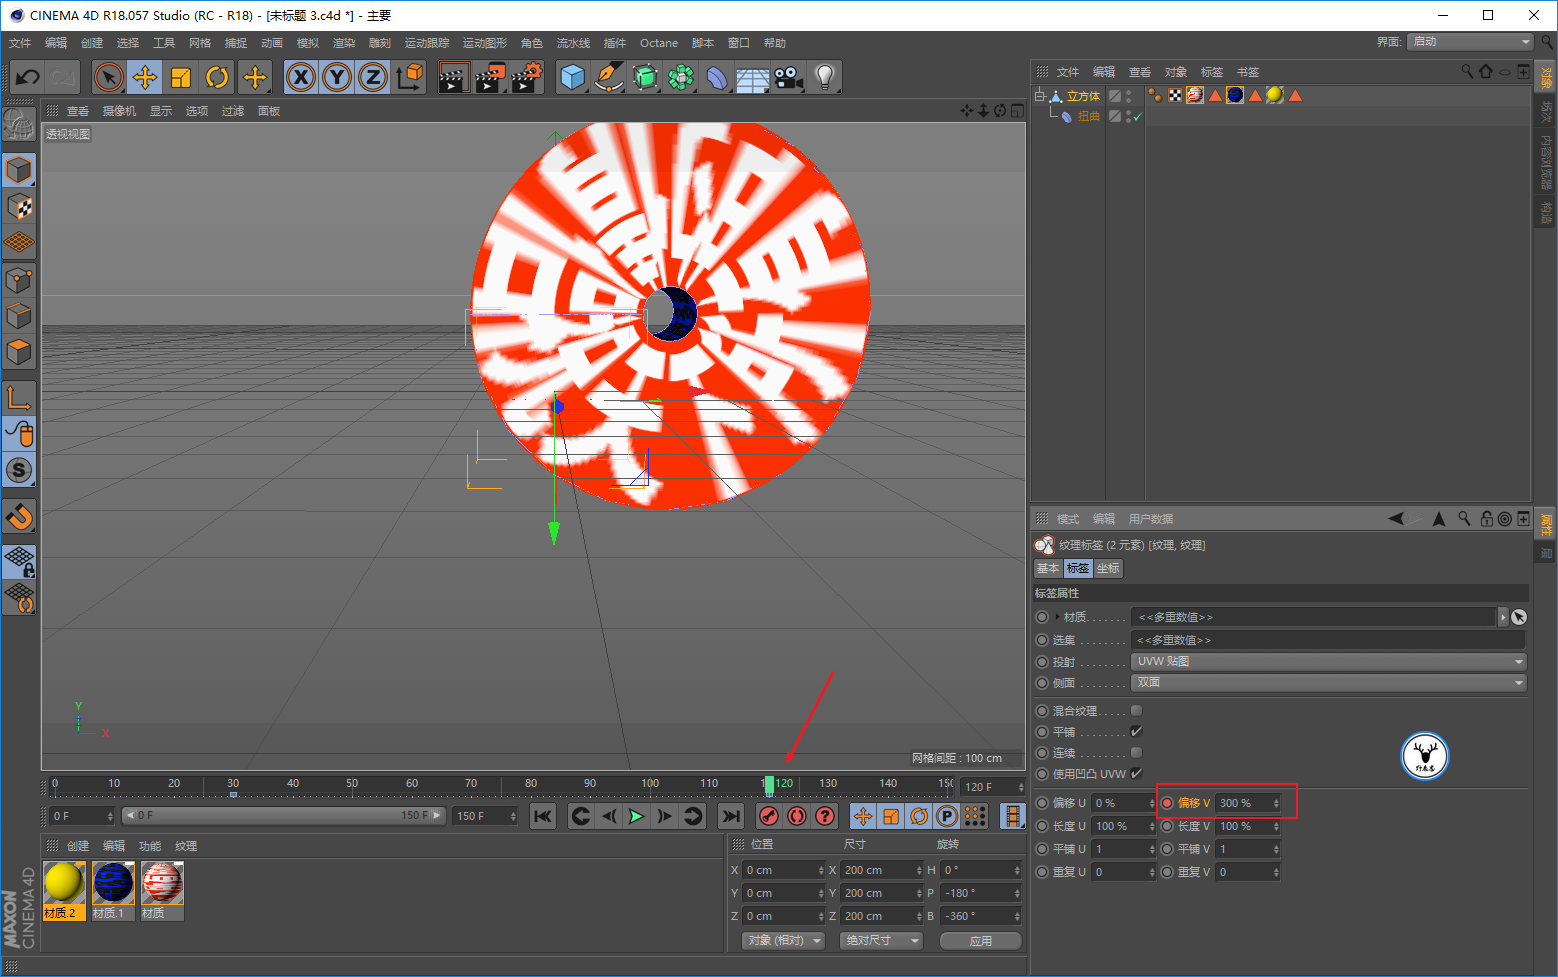1558x977 pixels.
Task: Collapse the 立方体 tree node
Action: coord(1040,96)
